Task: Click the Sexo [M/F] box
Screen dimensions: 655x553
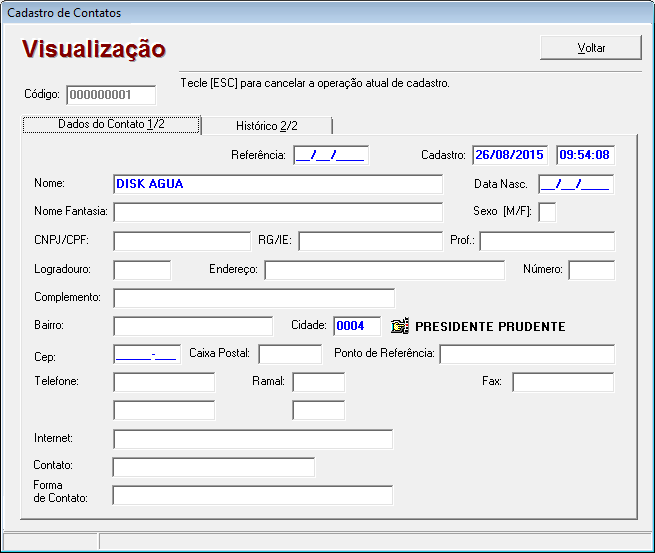Action: (547, 212)
